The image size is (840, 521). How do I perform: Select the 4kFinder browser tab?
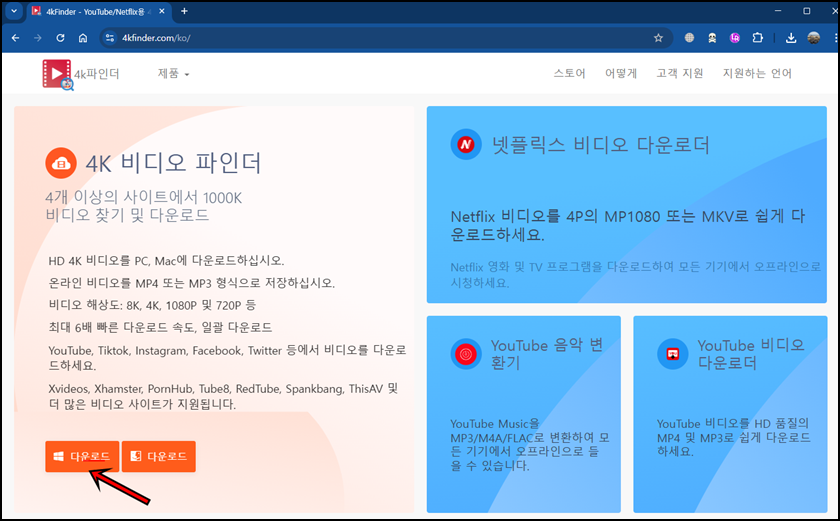98,11
